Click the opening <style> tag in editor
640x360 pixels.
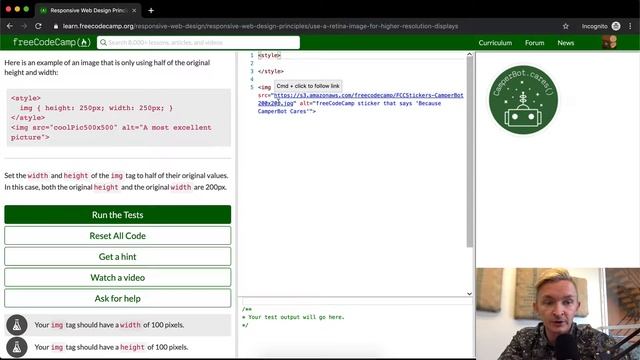coord(269,55)
